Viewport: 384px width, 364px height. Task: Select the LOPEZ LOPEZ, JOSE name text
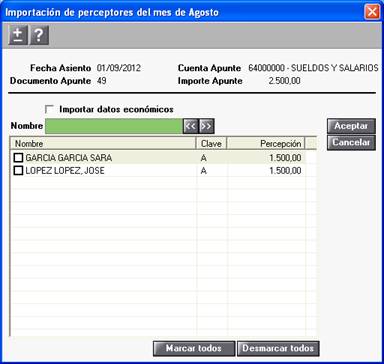pyautogui.click(x=65, y=171)
